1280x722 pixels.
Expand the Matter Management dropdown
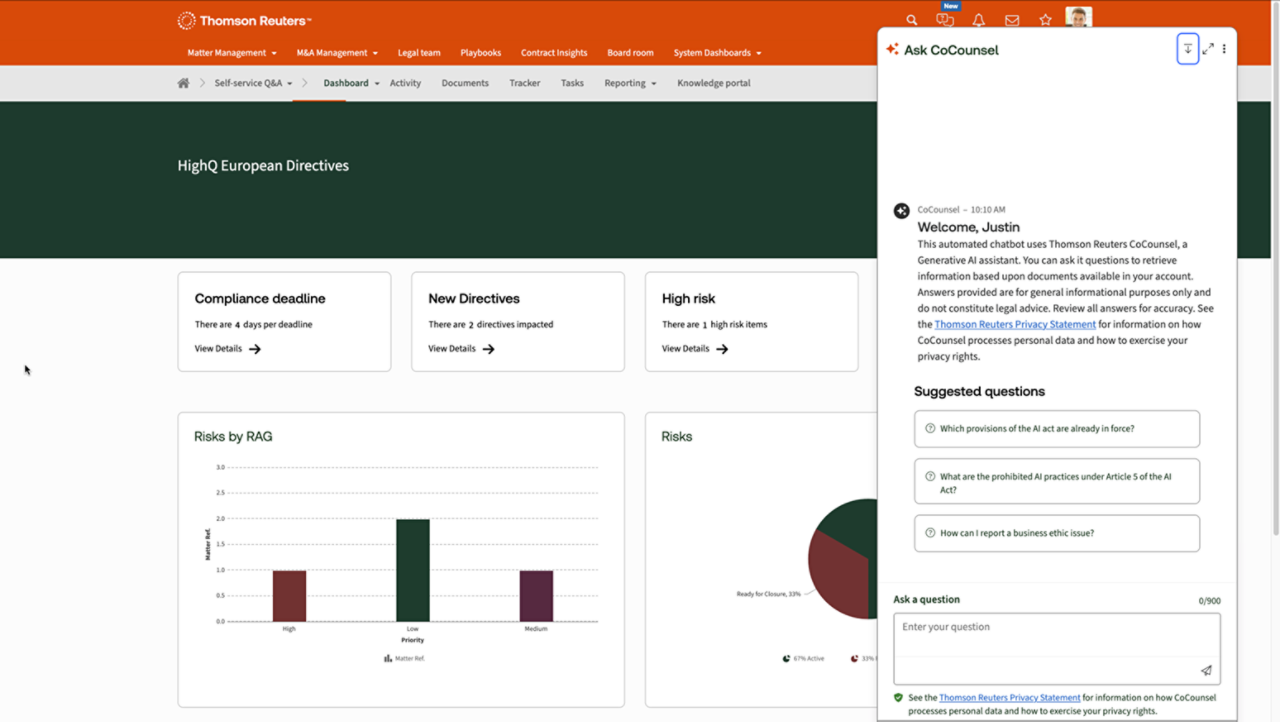(232, 53)
